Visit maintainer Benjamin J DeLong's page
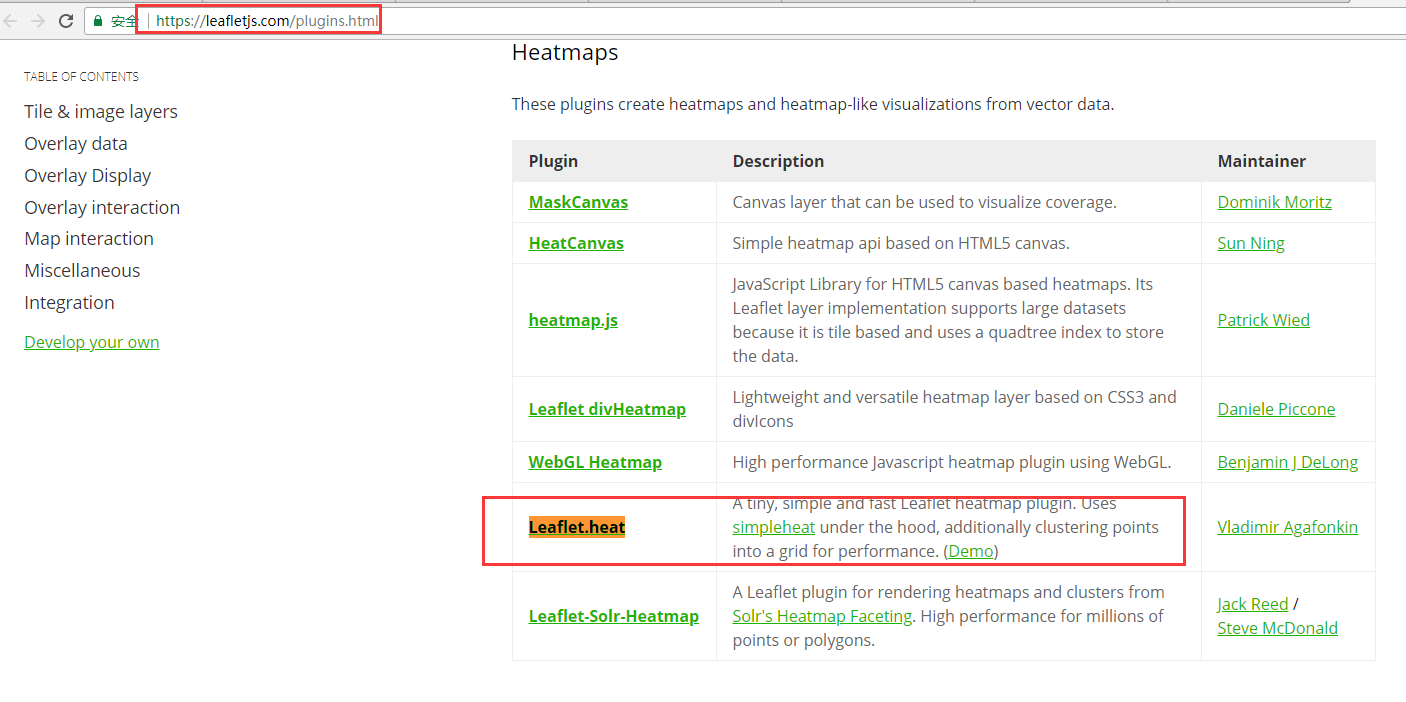Viewport: 1406px width, 702px height. pyautogui.click(x=1288, y=462)
